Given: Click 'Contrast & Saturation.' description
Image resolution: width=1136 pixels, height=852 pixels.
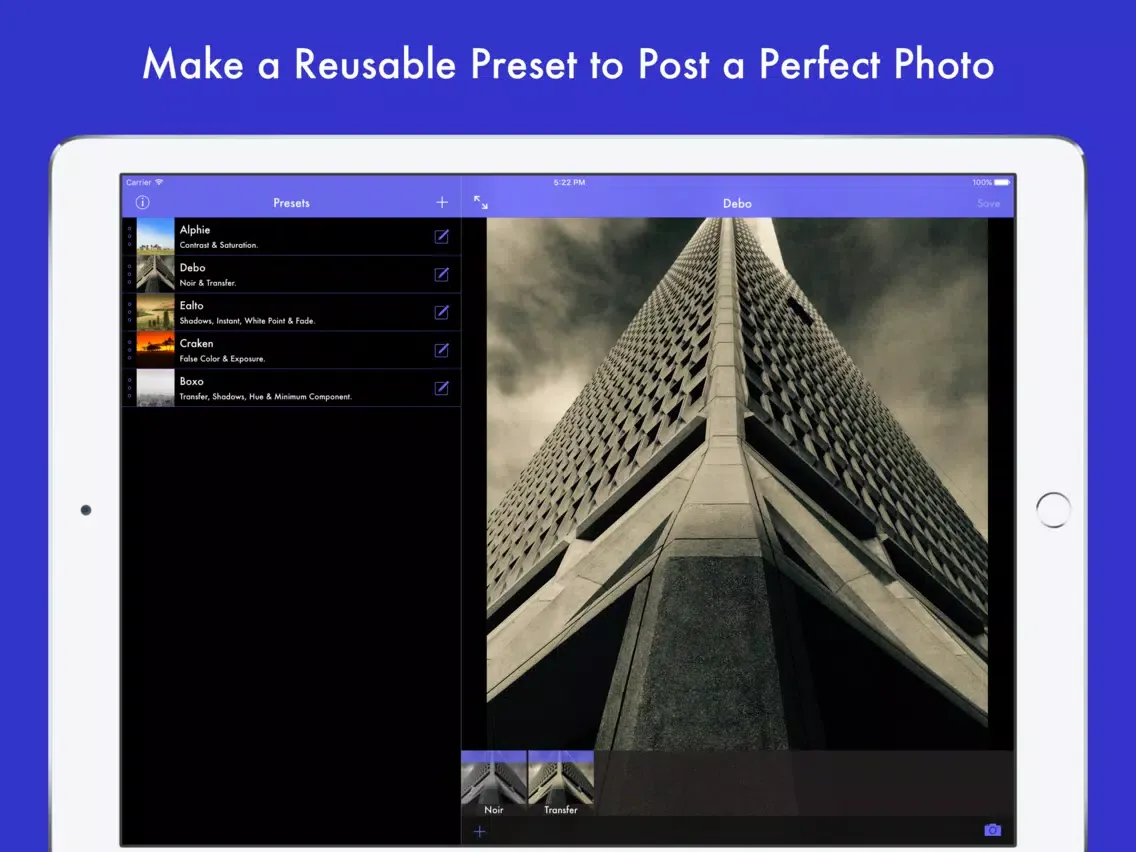Looking at the screenshot, I should 219,245.
